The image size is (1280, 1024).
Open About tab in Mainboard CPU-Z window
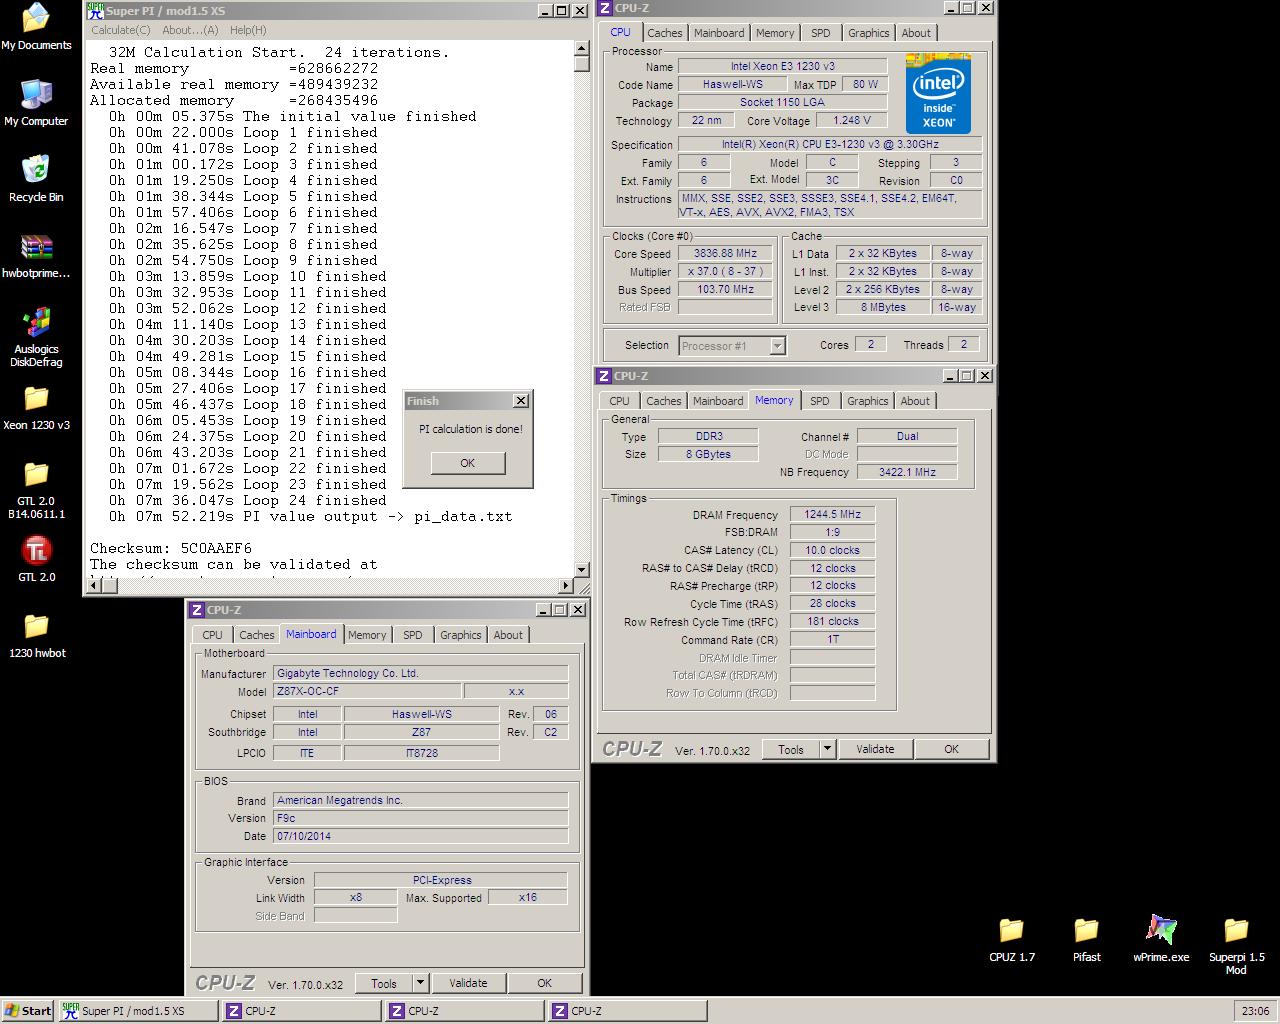[508, 635]
